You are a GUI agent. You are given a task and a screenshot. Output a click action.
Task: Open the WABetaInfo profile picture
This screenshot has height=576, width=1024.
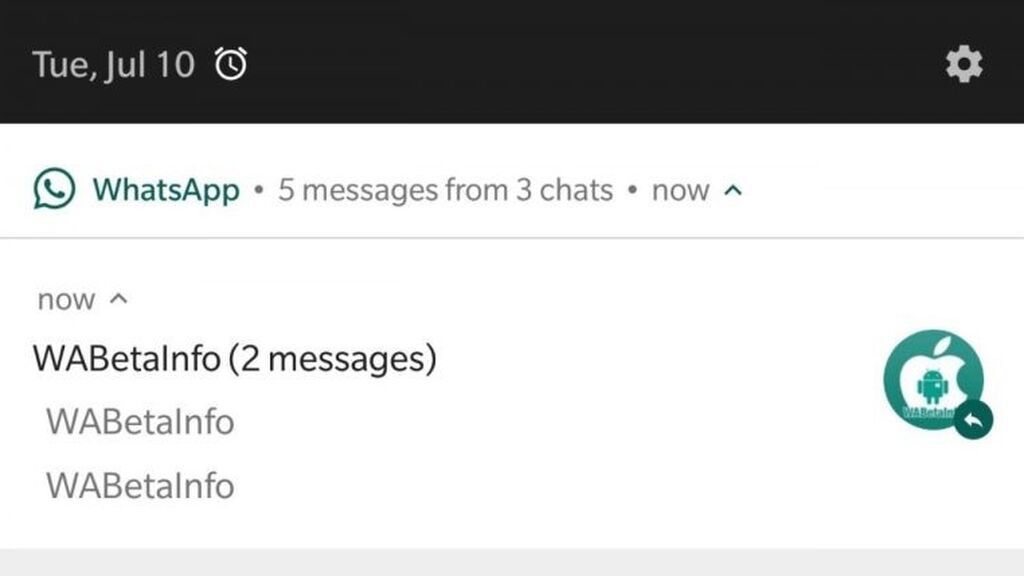934,379
